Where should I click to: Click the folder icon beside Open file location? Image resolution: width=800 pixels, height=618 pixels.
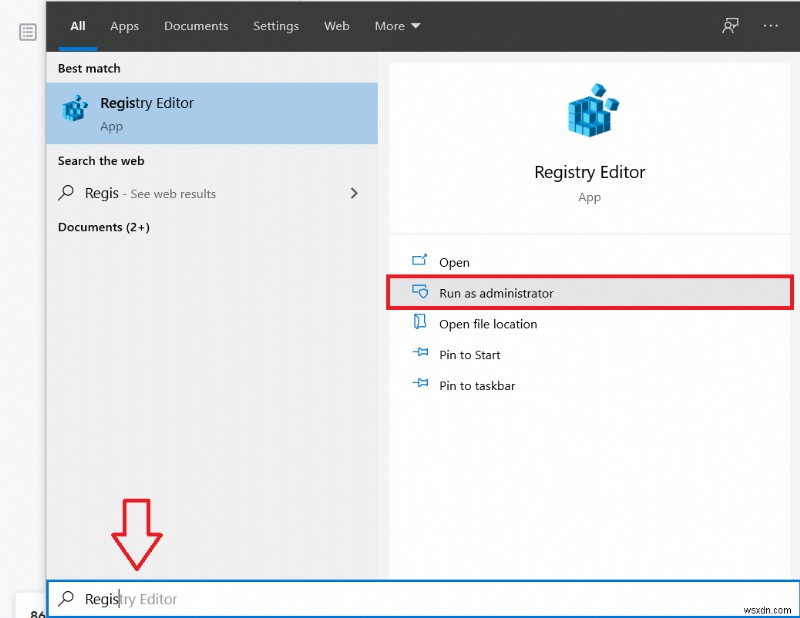tap(418, 323)
